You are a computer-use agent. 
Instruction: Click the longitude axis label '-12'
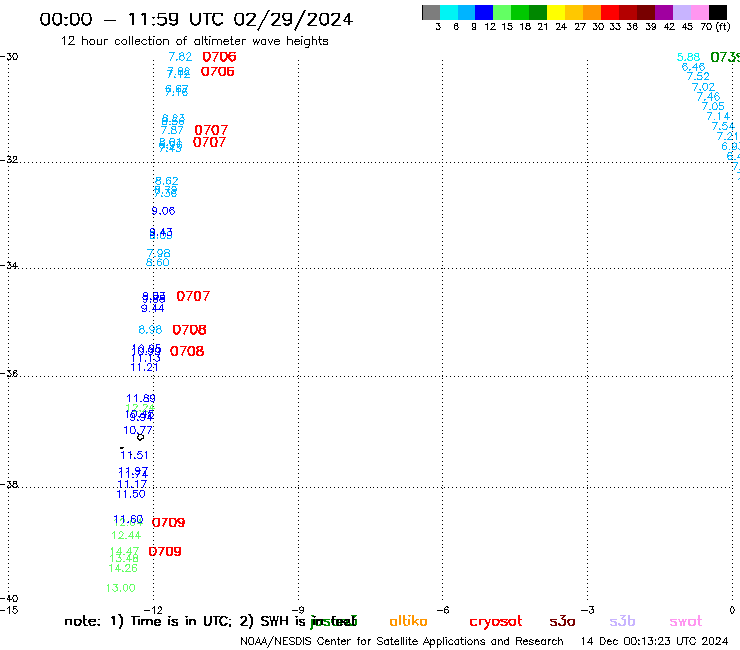point(153,610)
